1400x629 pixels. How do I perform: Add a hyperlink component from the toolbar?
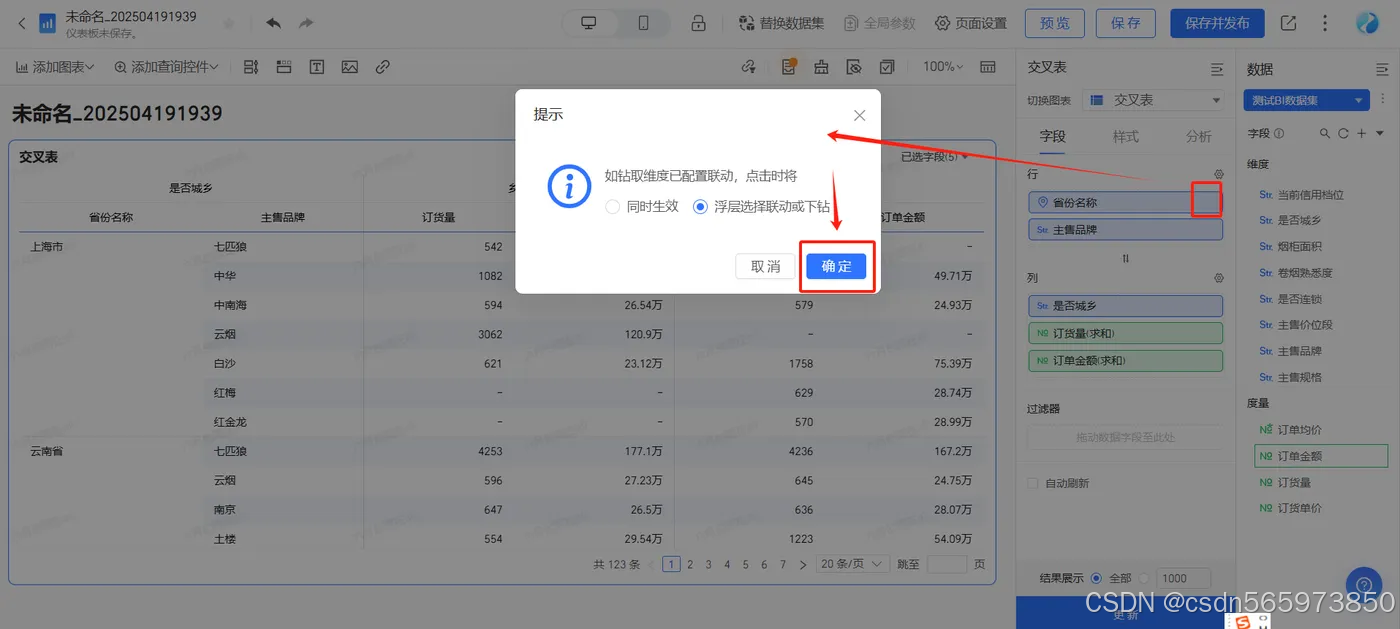382,66
